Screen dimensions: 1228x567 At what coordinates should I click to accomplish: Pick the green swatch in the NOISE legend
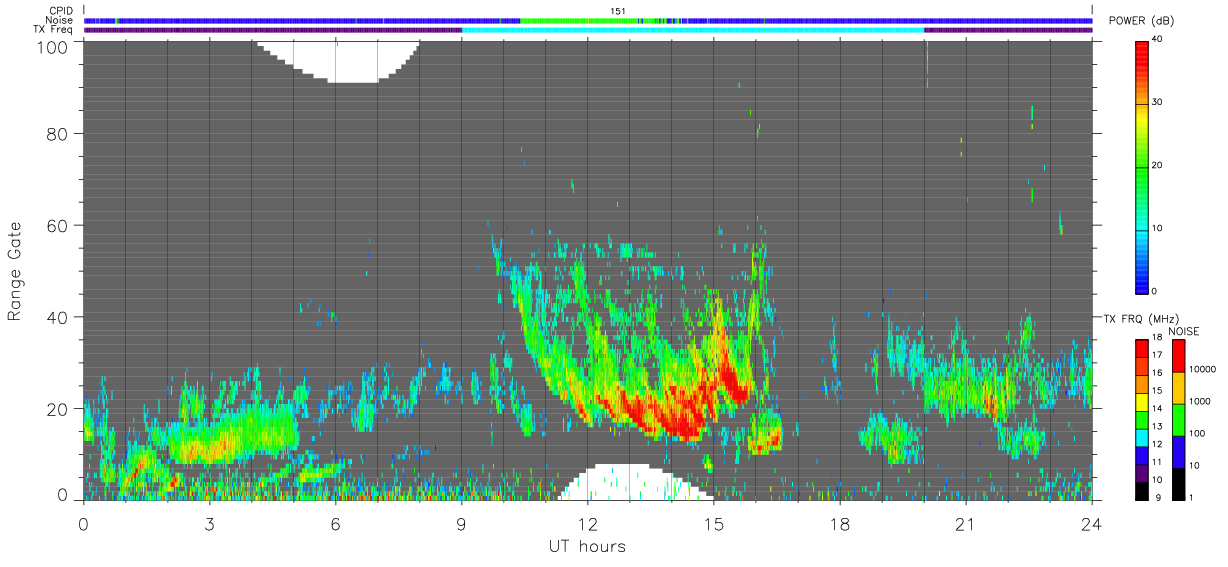coord(1177,420)
